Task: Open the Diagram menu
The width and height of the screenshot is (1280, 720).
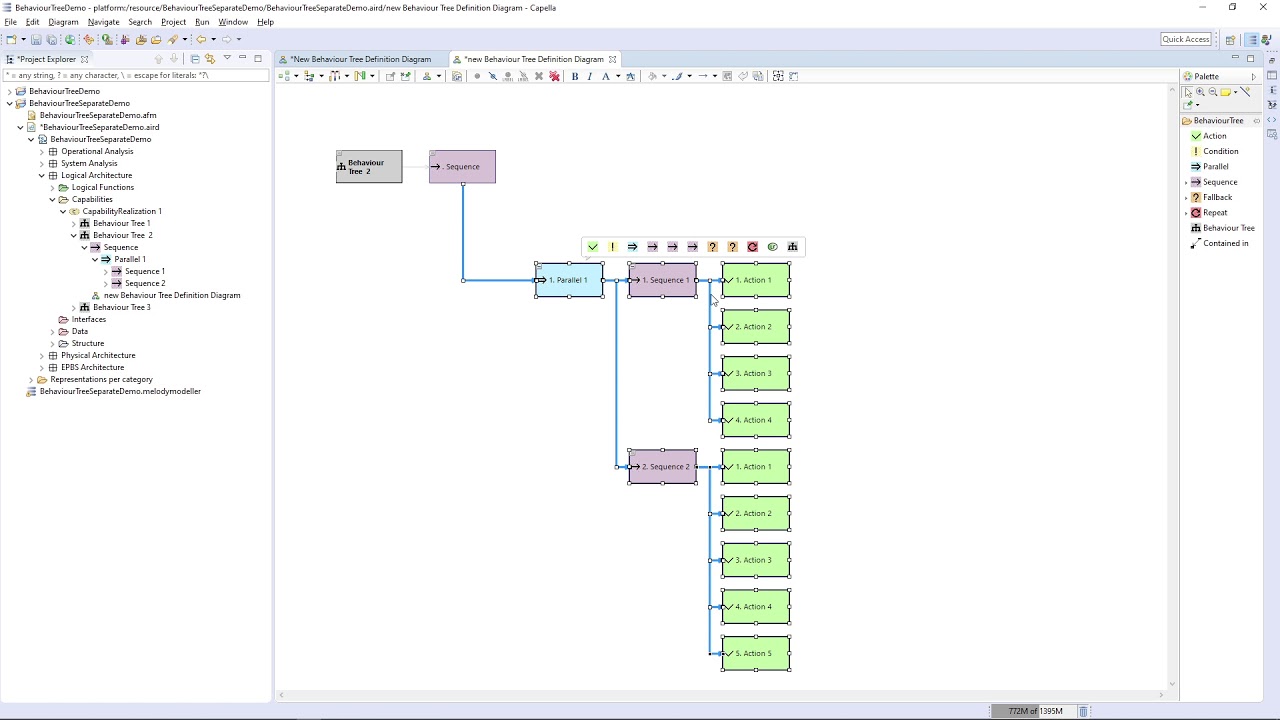Action: click(63, 22)
